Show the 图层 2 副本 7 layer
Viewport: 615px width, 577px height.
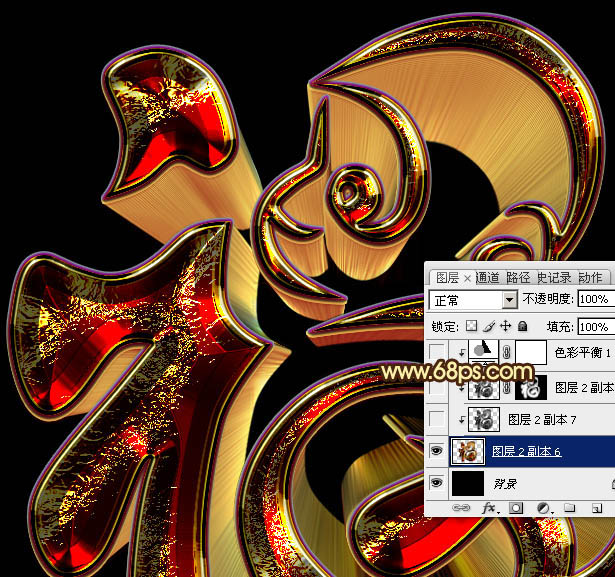pyautogui.click(x=436, y=419)
